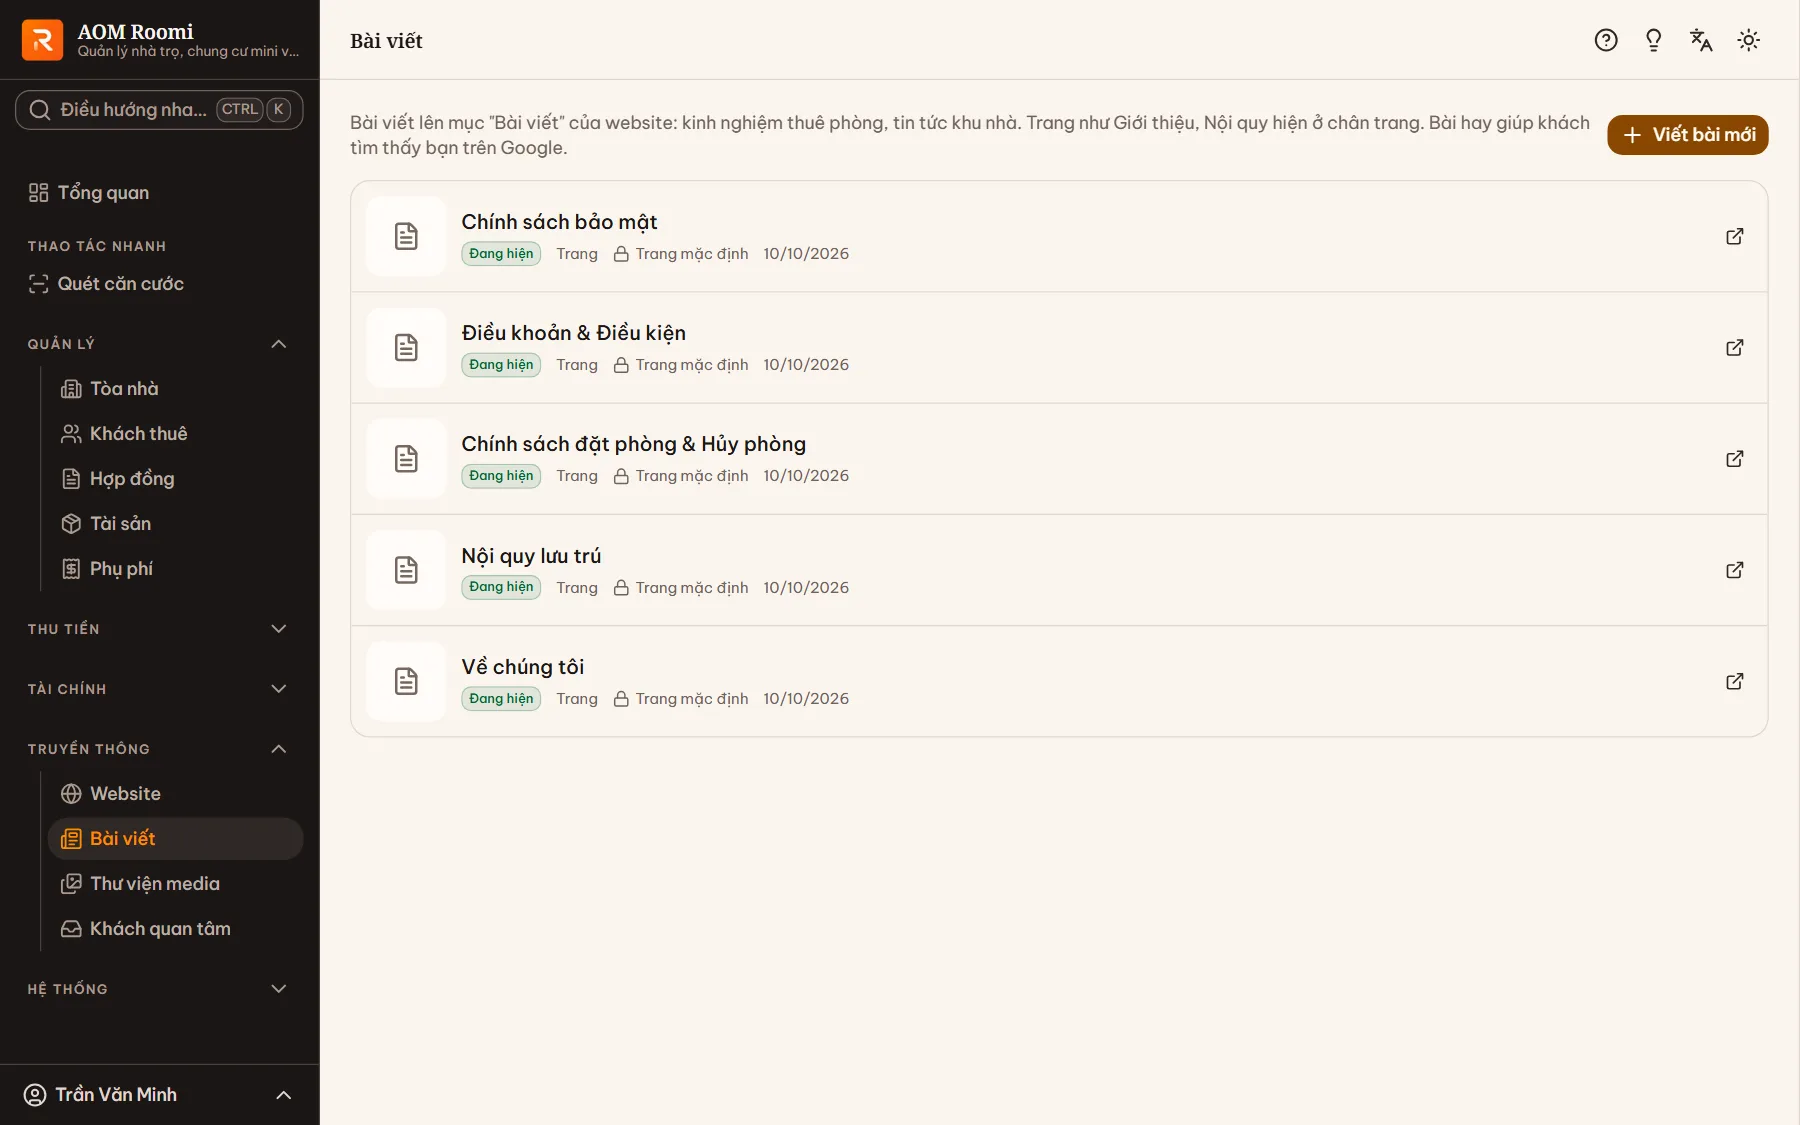
Task: Expand the Thu tiền section
Action: click(159, 629)
